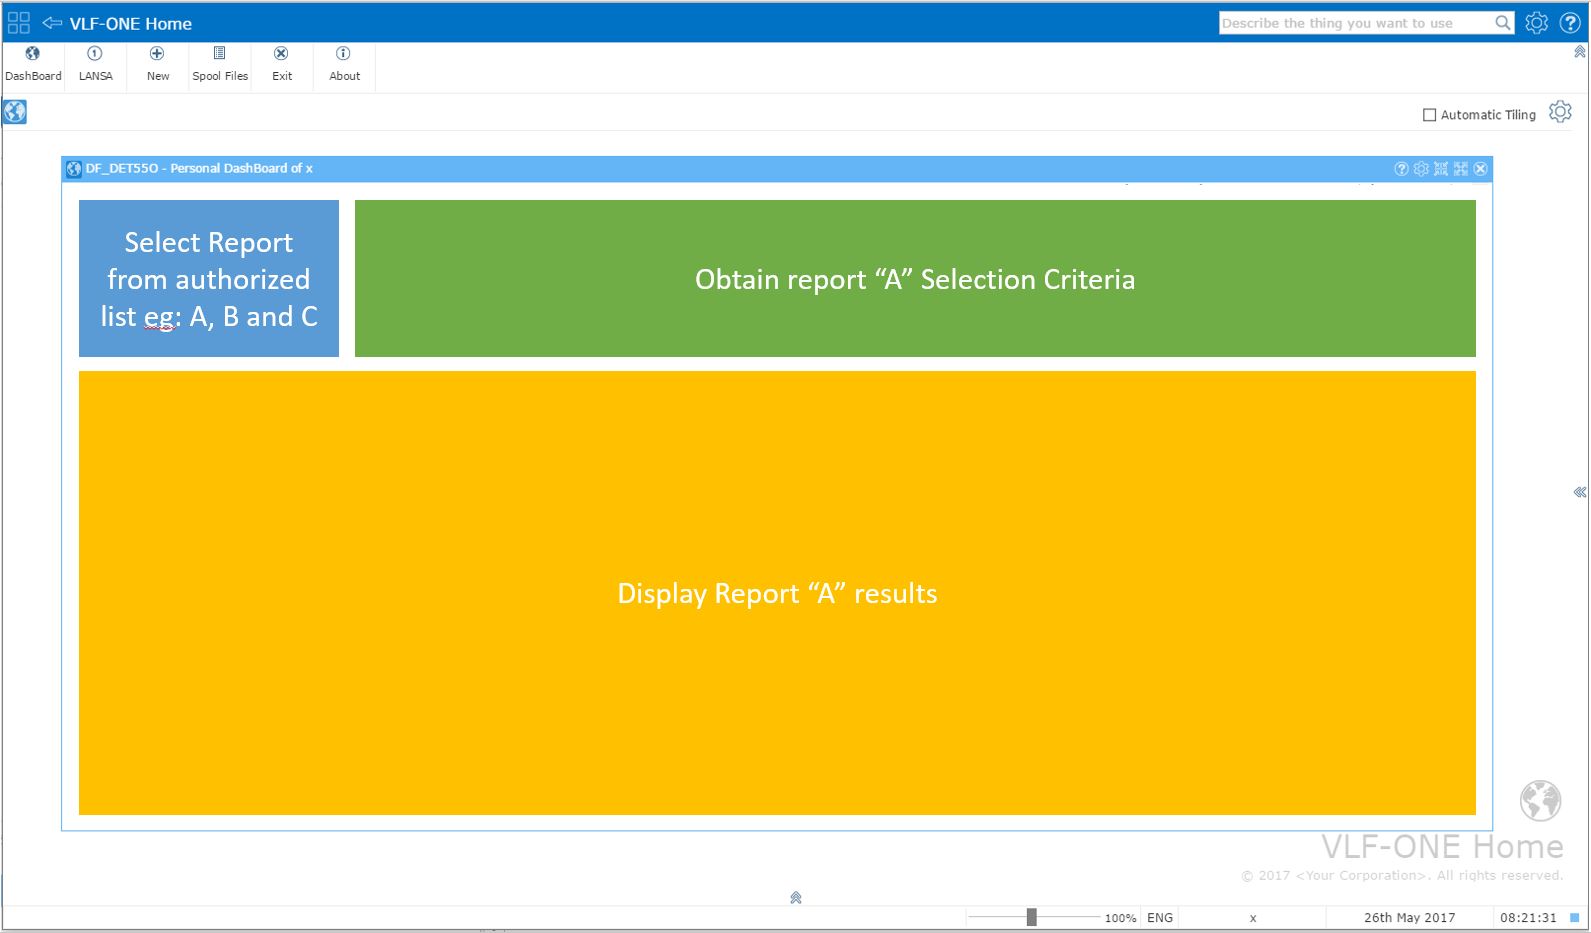
Task: Enable the Automatic Tiling checkbox
Action: 1429,115
